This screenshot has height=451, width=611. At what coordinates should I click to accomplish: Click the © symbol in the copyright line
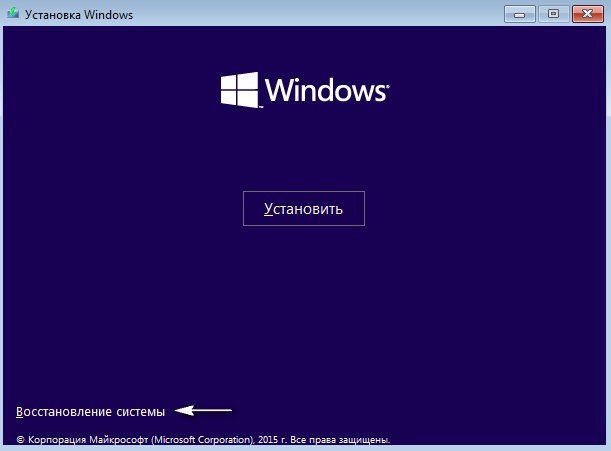(x=20, y=439)
